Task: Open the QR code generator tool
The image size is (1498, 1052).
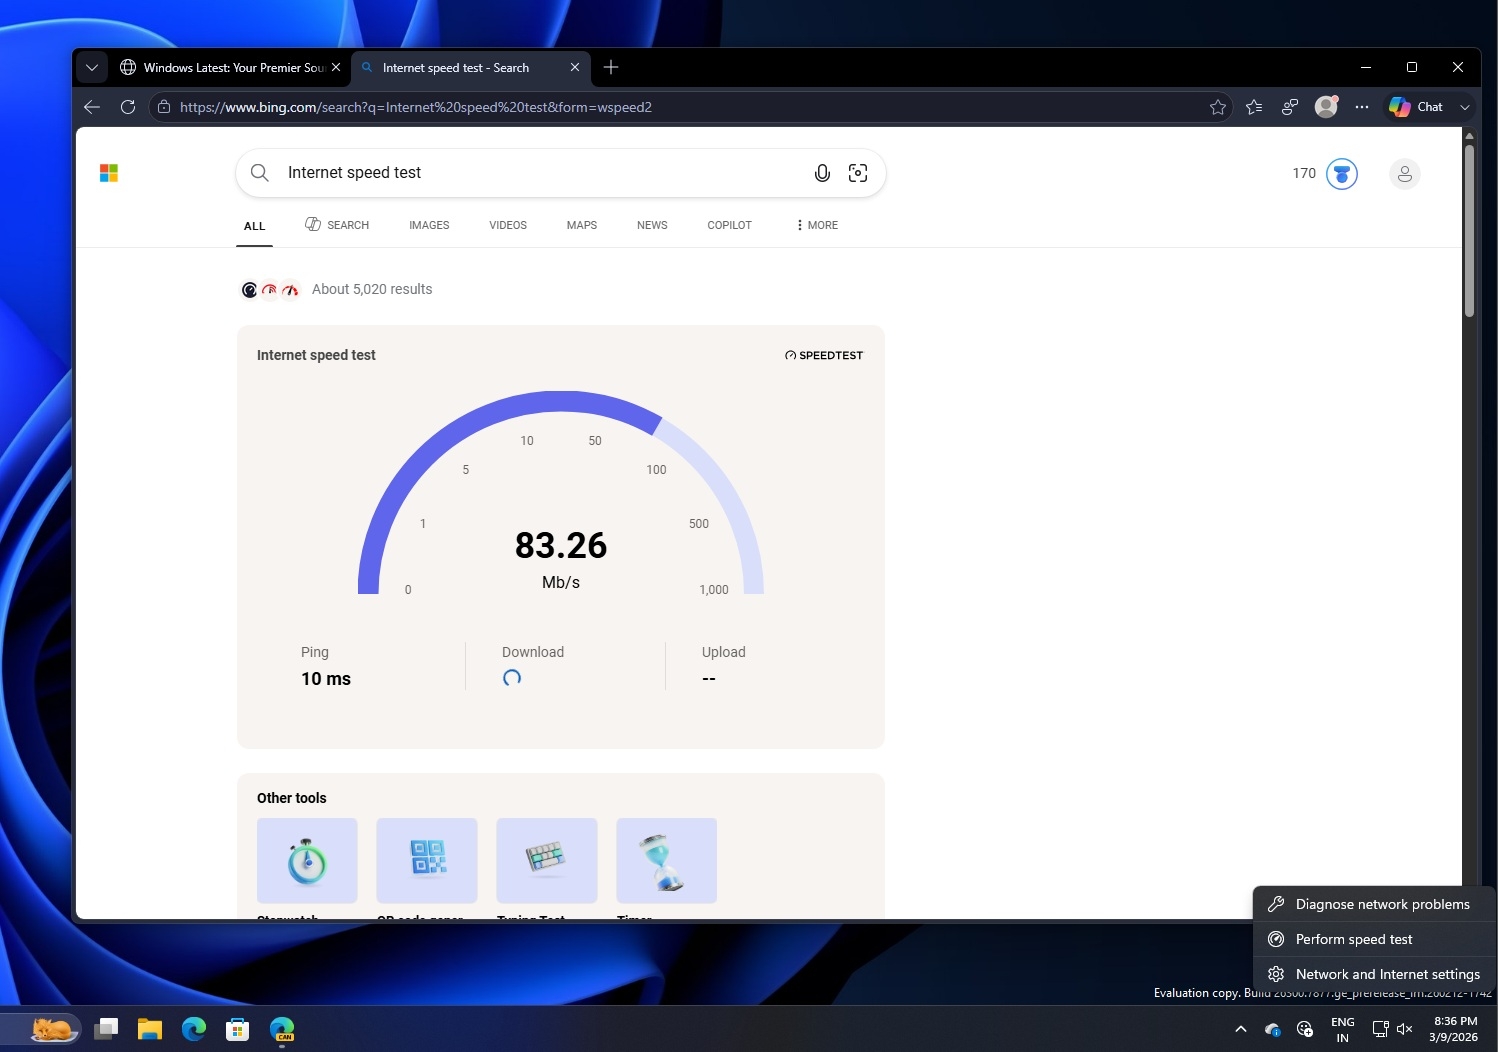Action: [x=426, y=860]
